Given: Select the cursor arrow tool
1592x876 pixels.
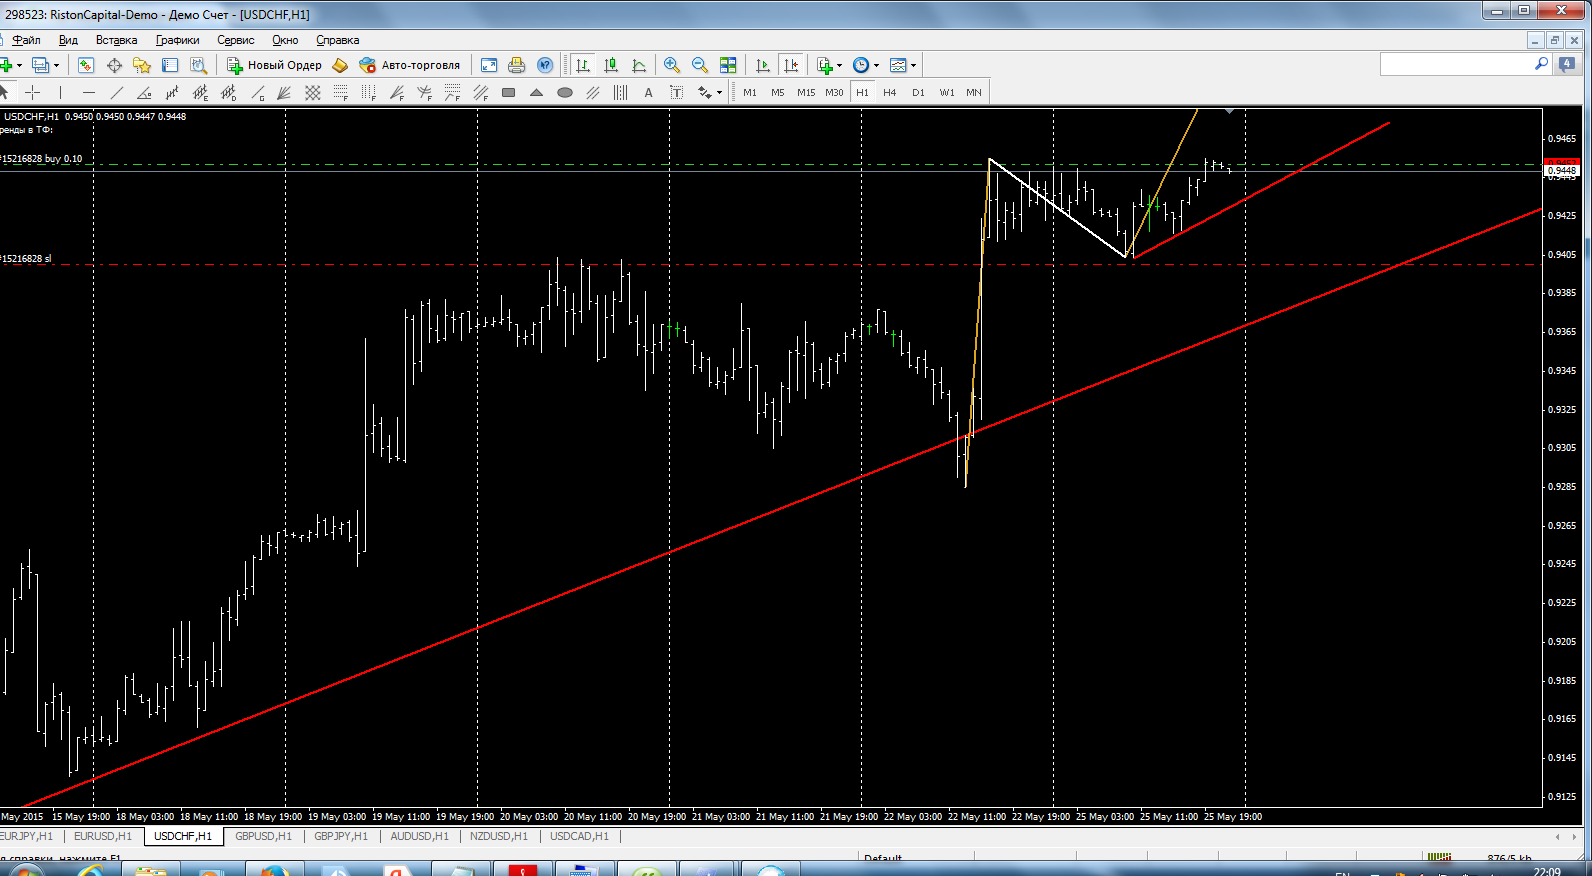Looking at the screenshot, I should [5, 92].
